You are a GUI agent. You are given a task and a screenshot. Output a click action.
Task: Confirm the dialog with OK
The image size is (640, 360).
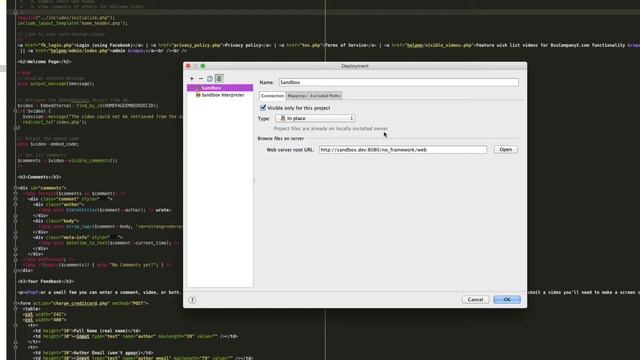[507, 300]
